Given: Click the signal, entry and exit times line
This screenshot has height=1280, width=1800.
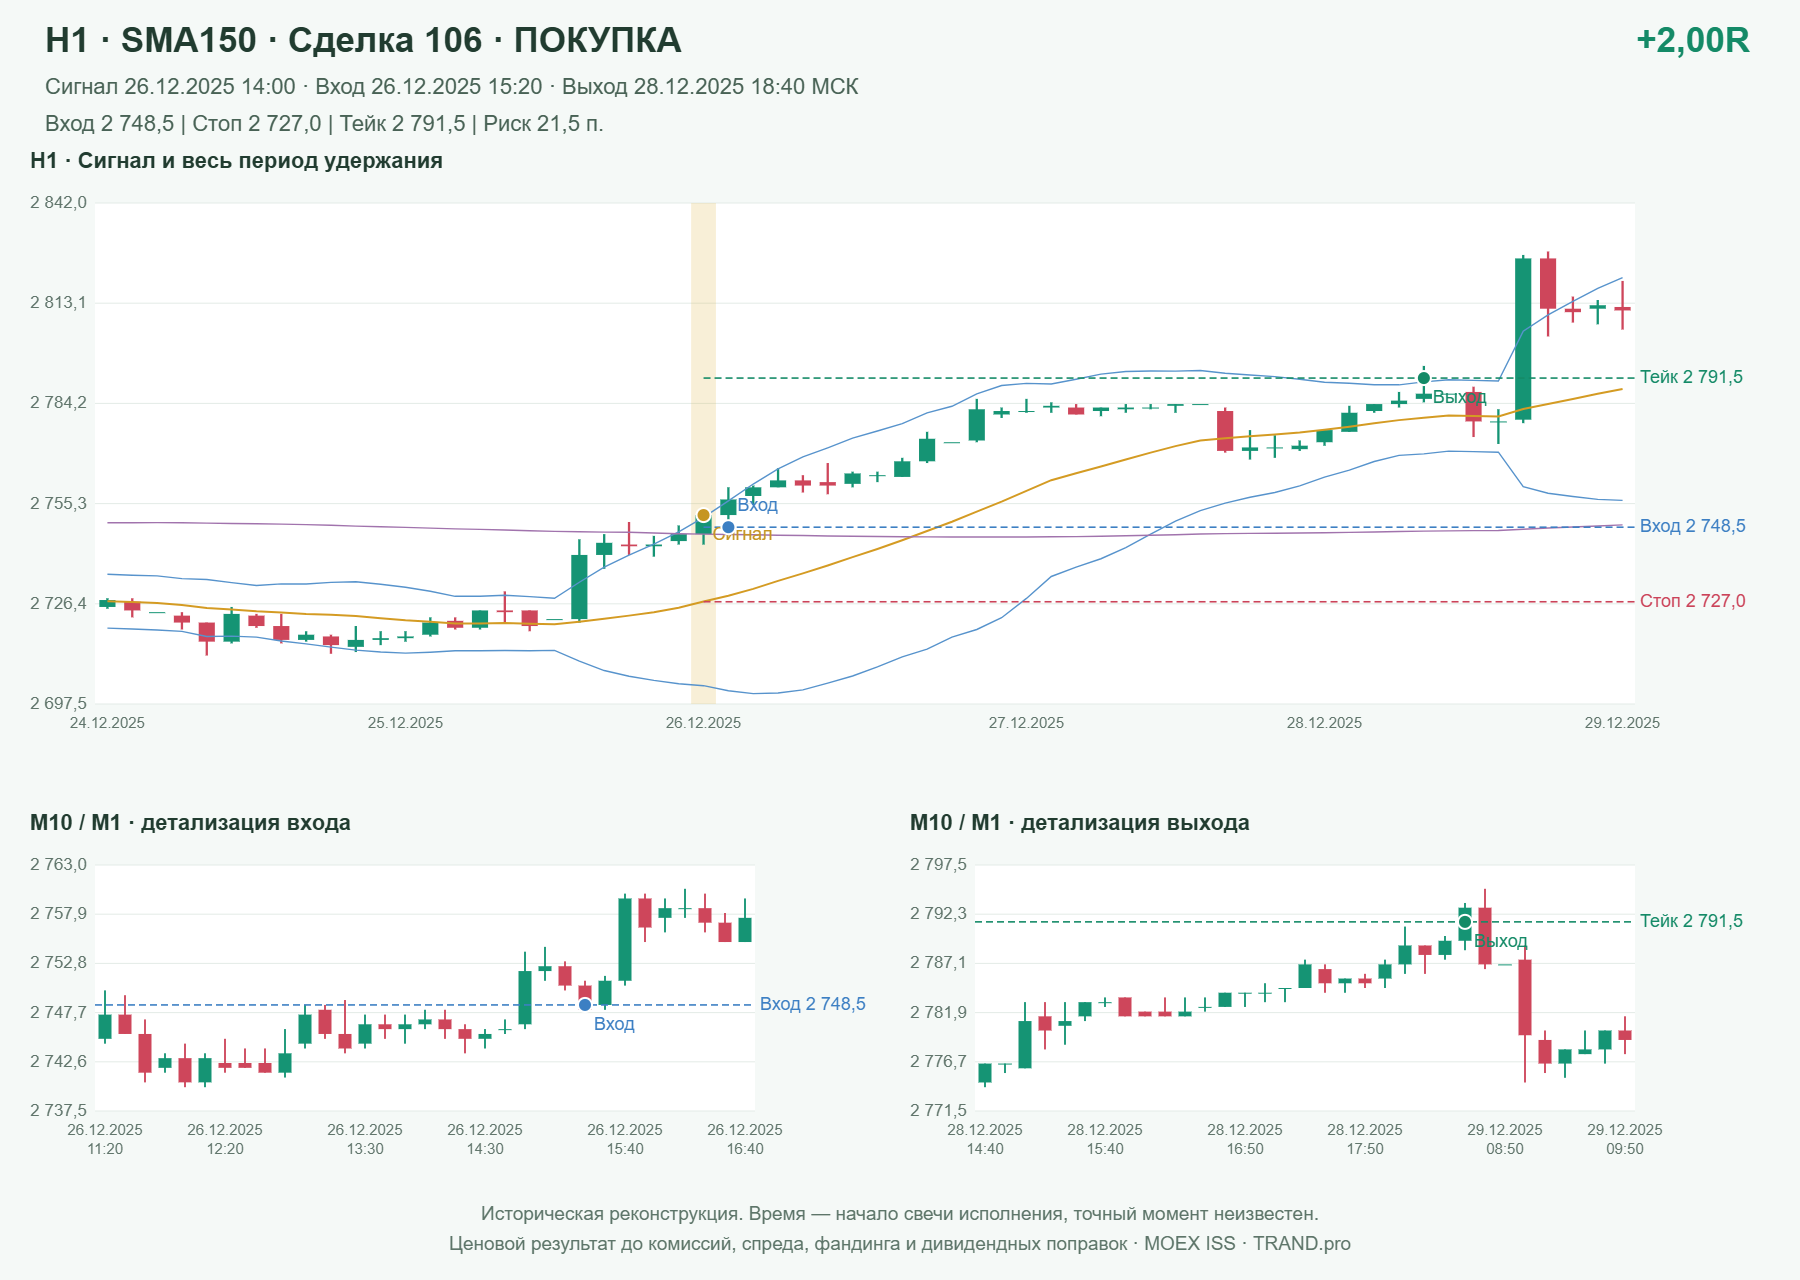Looking at the screenshot, I should click(x=451, y=87).
